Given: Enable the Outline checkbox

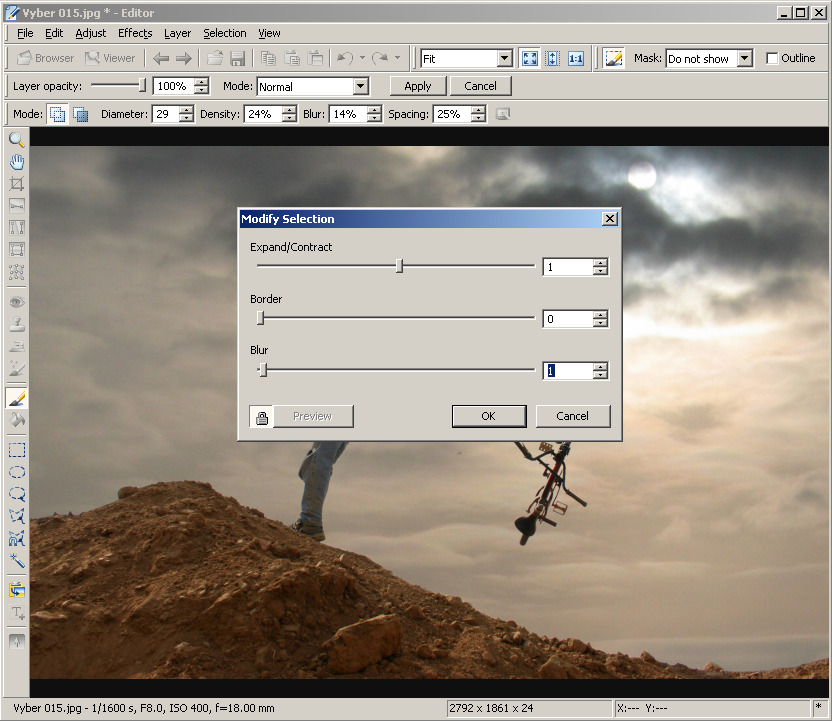Looking at the screenshot, I should (x=772, y=58).
